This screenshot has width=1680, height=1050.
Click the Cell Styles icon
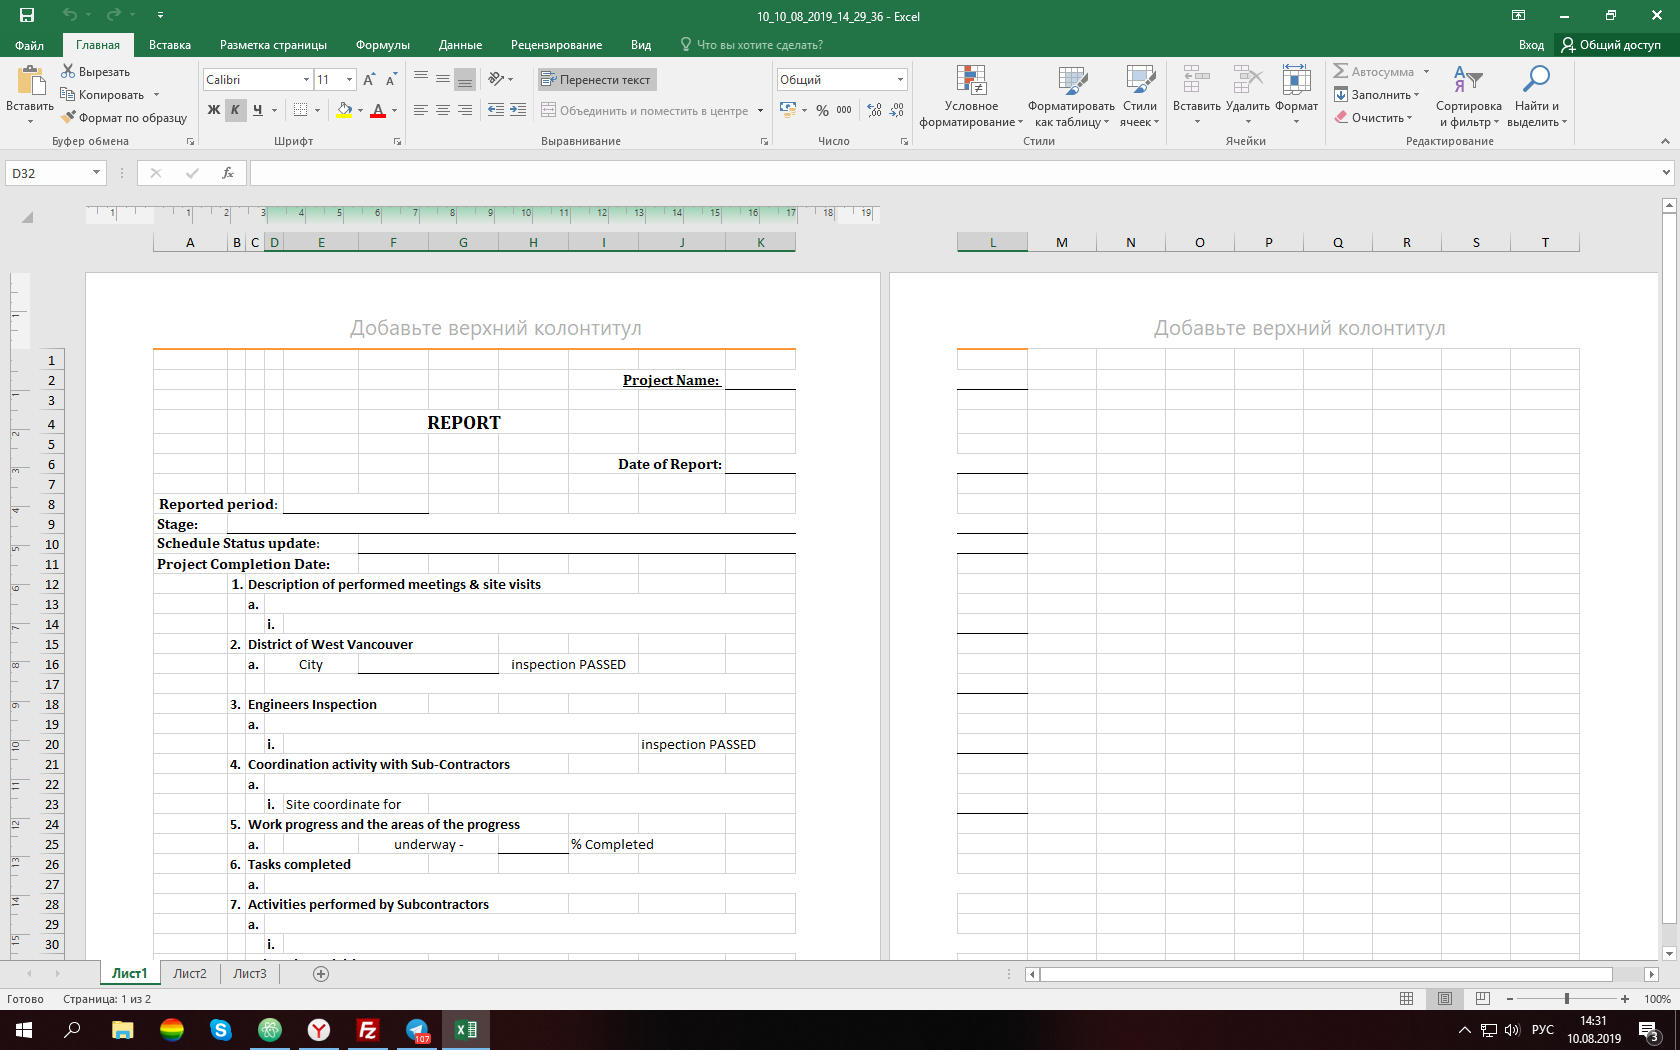1140,80
